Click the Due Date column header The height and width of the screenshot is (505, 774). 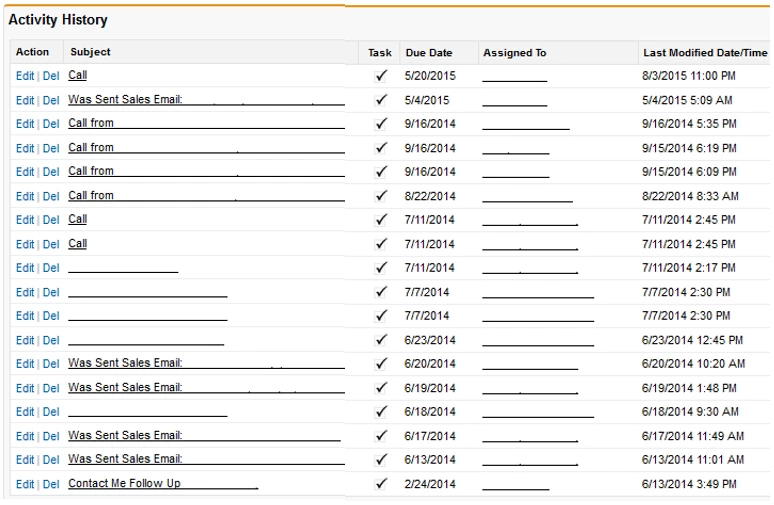(429, 53)
